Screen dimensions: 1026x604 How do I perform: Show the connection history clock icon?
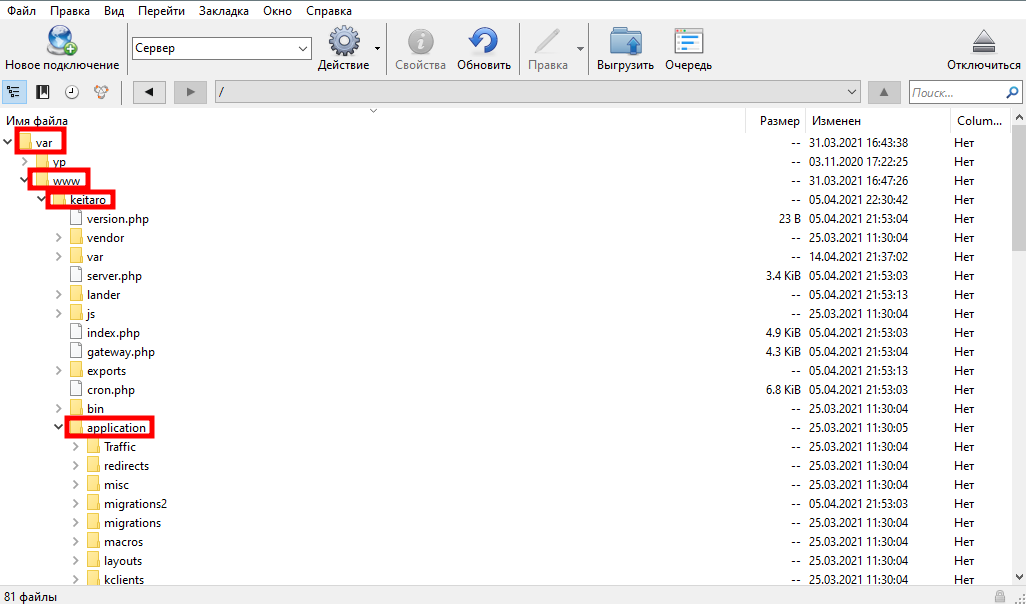pos(72,92)
